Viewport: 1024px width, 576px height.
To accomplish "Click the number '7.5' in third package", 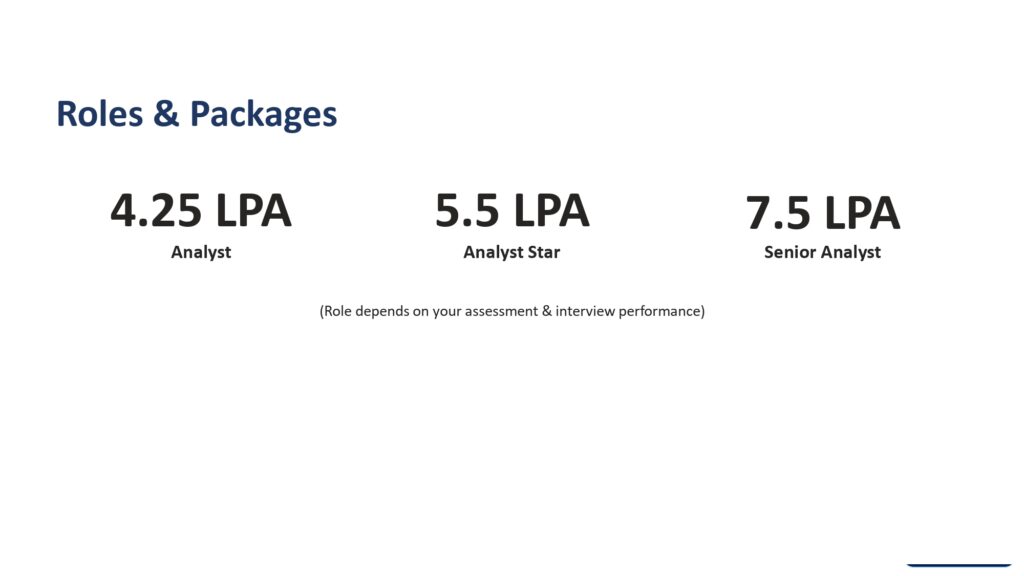I will coord(778,214).
